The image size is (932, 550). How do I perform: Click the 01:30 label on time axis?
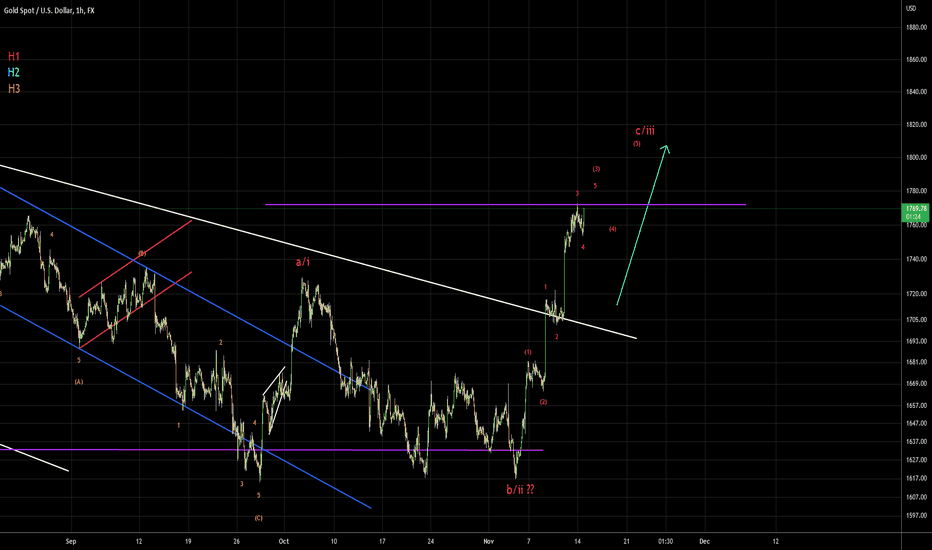click(x=666, y=541)
